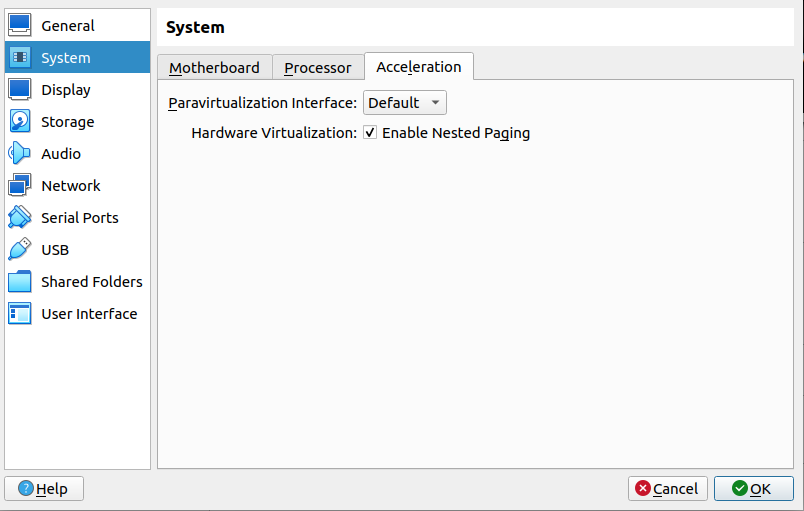The height and width of the screenshot is (511, 804).
Task: Toggle the Enable Nested Paging checkbox
Action: tap(370, 133)
